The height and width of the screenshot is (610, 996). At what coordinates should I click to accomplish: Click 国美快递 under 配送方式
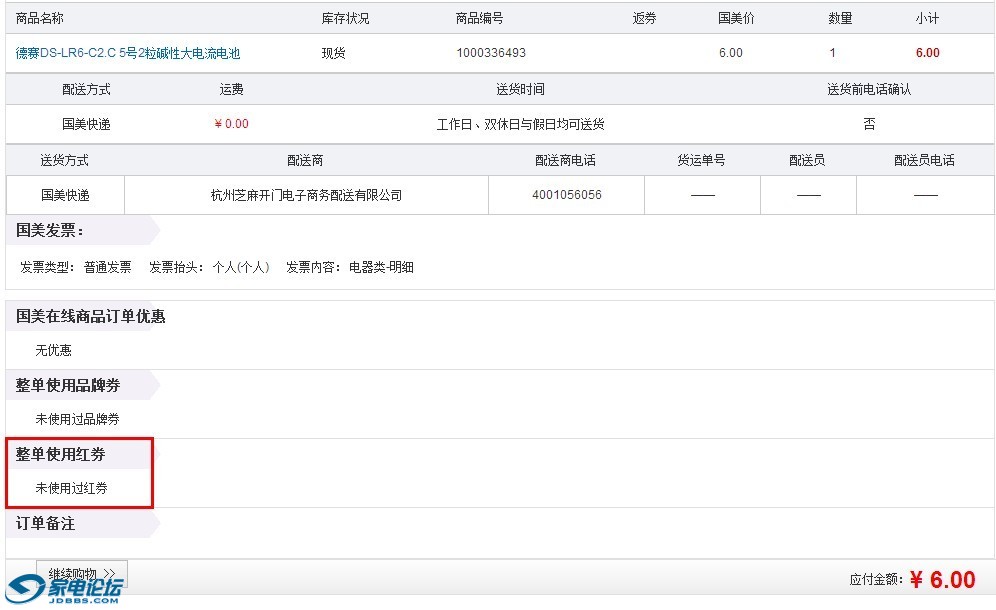pos(86,125)
